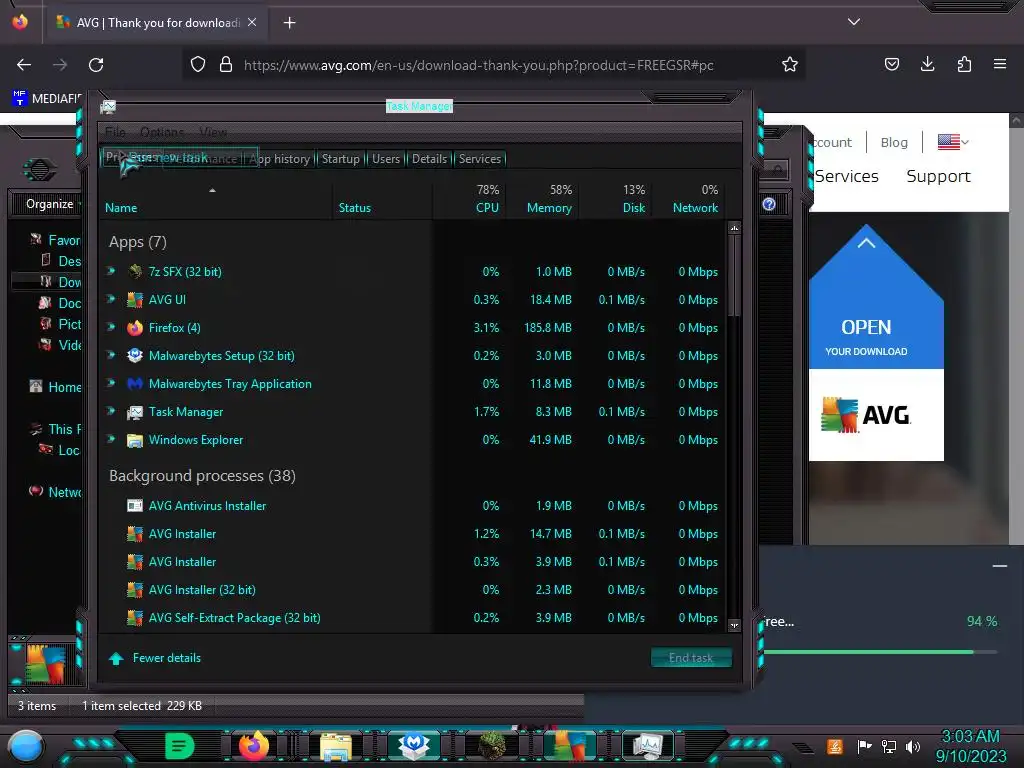The width and height of the screenshot is (1024, 768).
Task: Switch to the Users tab
Action: pos(385,159)
